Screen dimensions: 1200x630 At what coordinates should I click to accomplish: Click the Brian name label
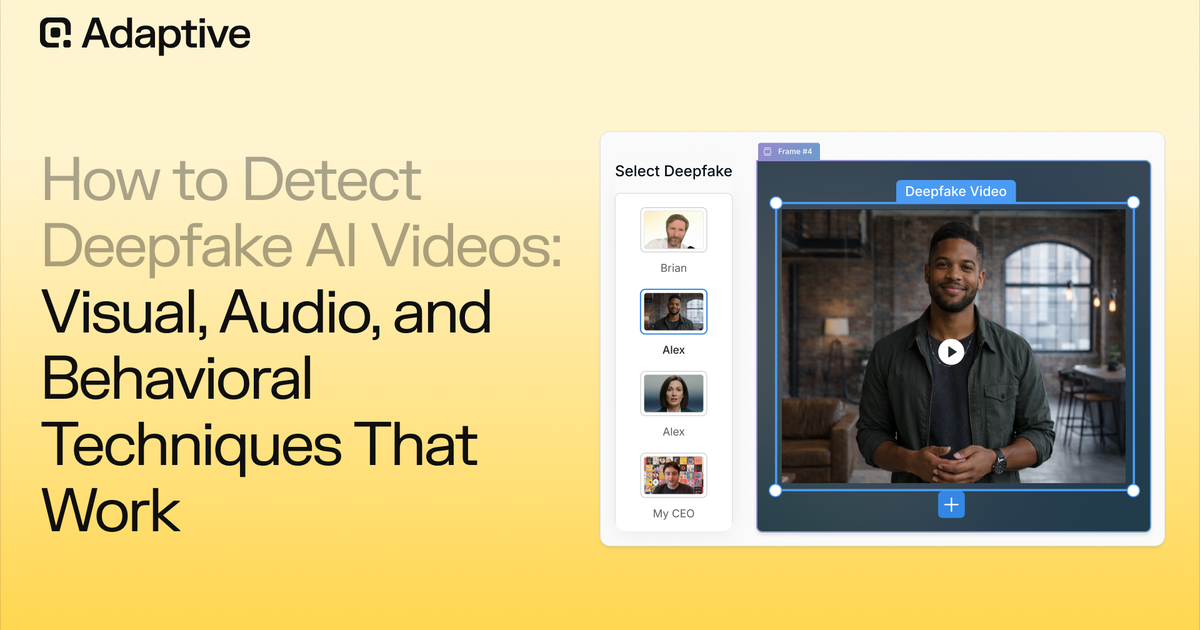tap(674, 268)
